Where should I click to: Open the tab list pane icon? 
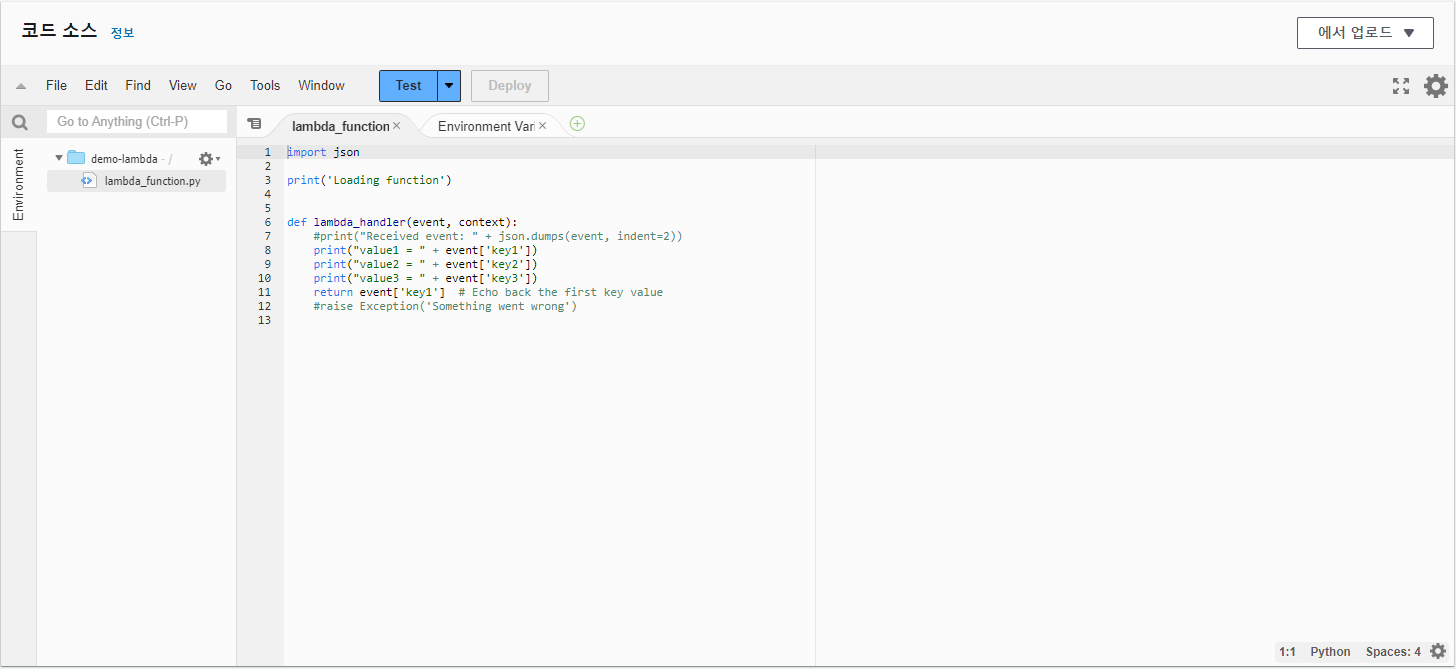click(x=254, y=123)
